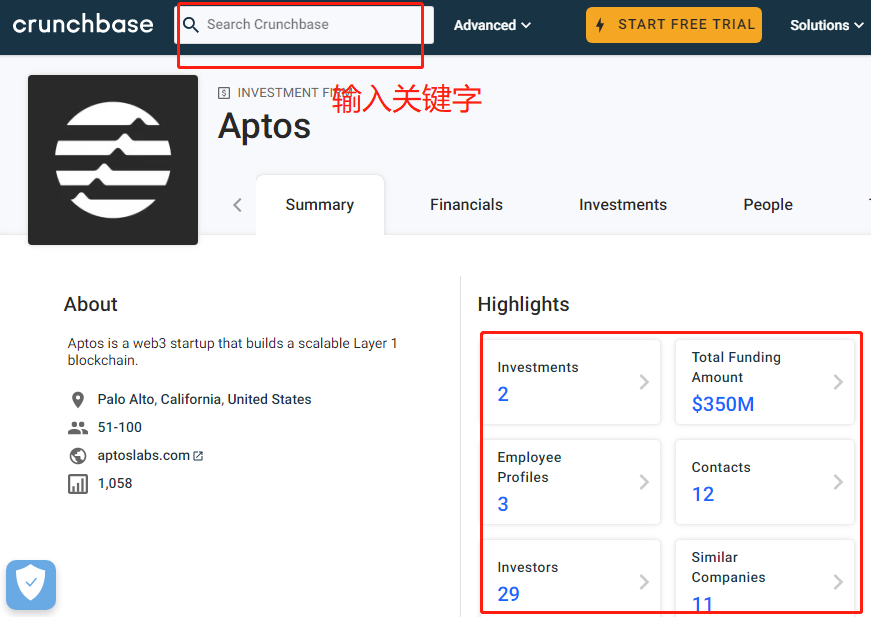Image resolution: width=871 pixels, height=617 pixels.
Task: Open the Employee Profiles card
Action: coord(572,482)
